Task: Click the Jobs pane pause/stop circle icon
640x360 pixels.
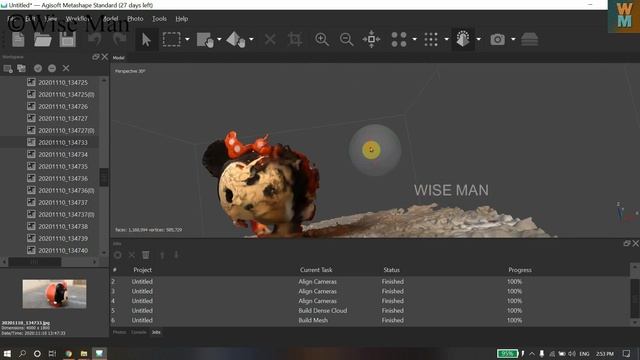Action: point(118,255)
